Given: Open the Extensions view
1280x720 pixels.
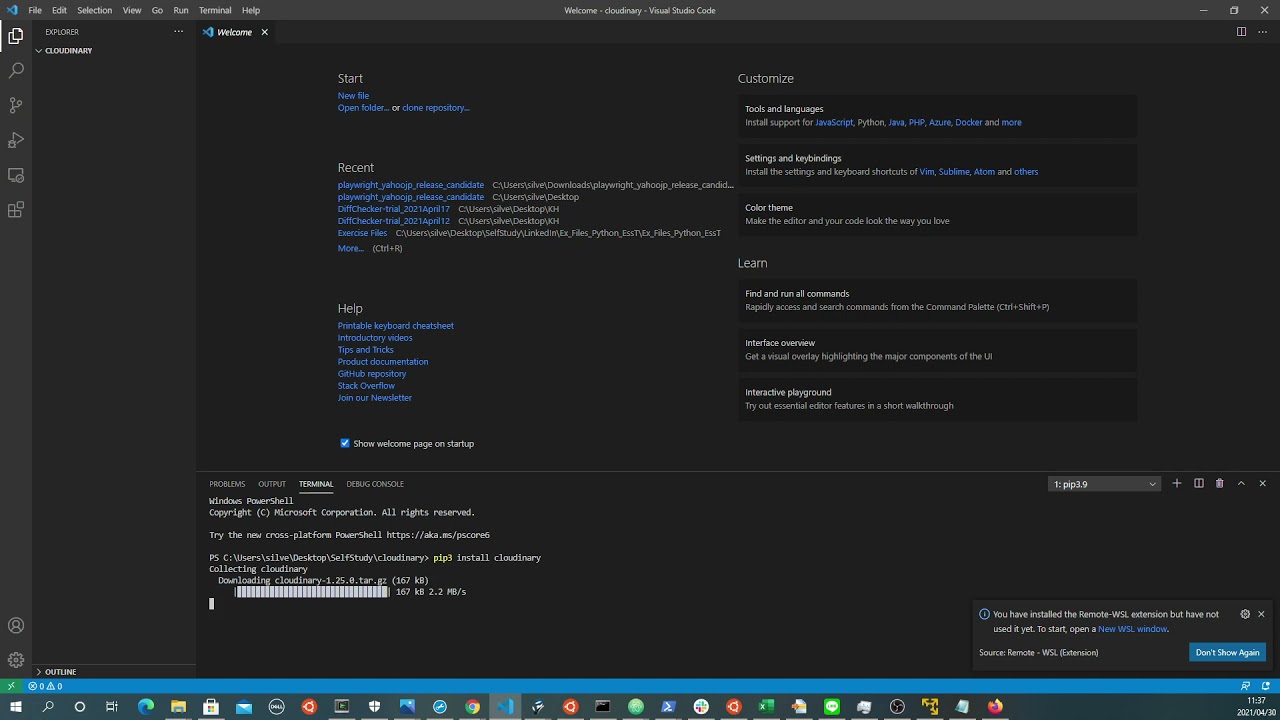Looking at the screenshot, I should point(16,210).
